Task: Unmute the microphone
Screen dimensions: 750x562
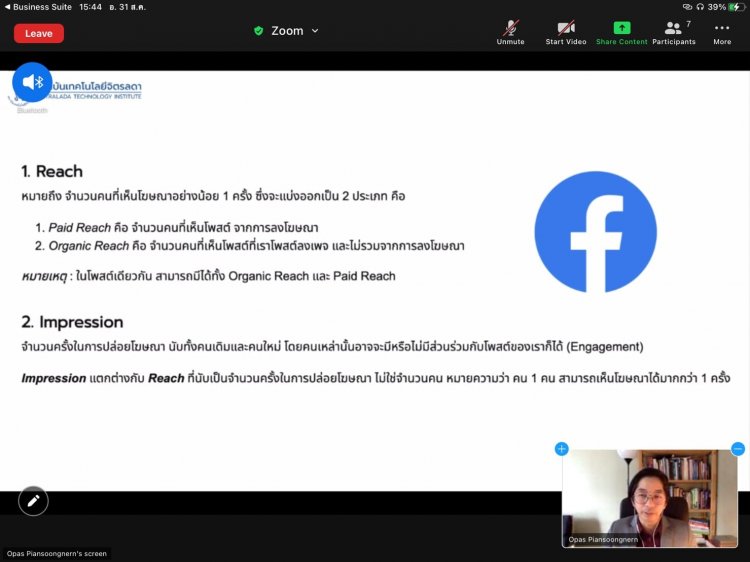Action: [510, 33]
